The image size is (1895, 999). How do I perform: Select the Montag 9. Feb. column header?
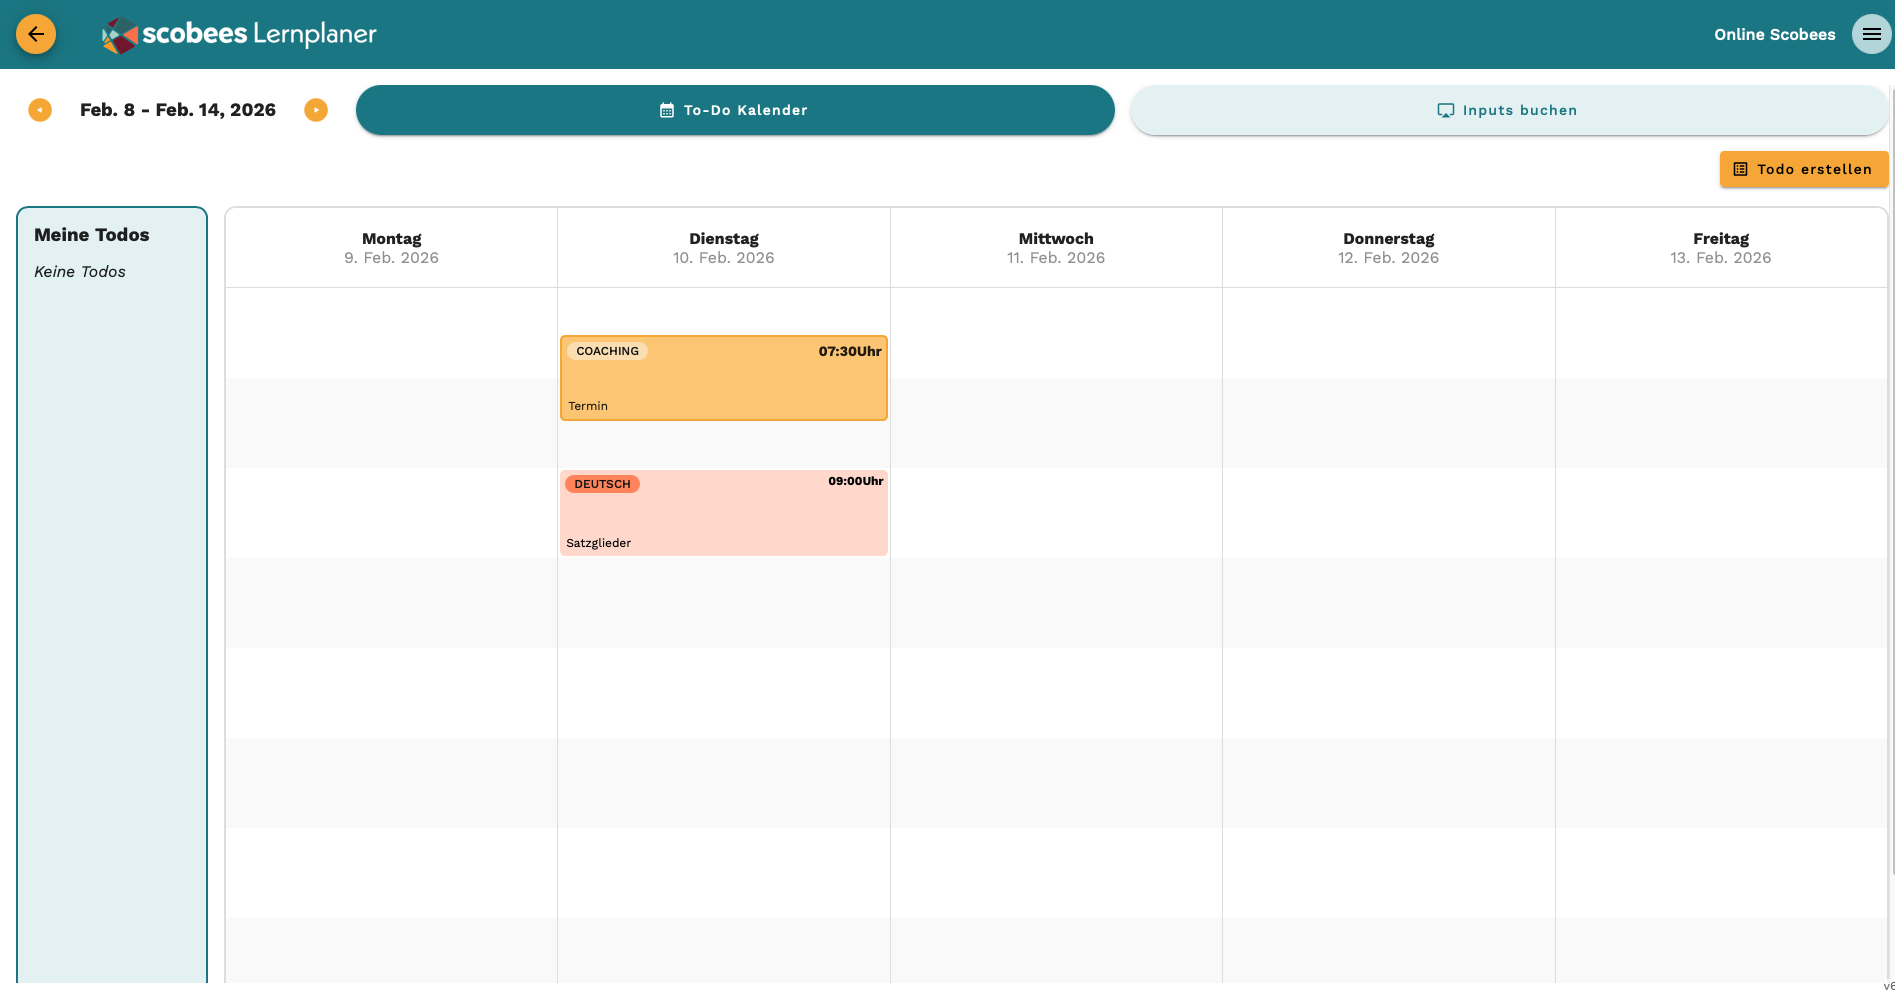point(391,248)
